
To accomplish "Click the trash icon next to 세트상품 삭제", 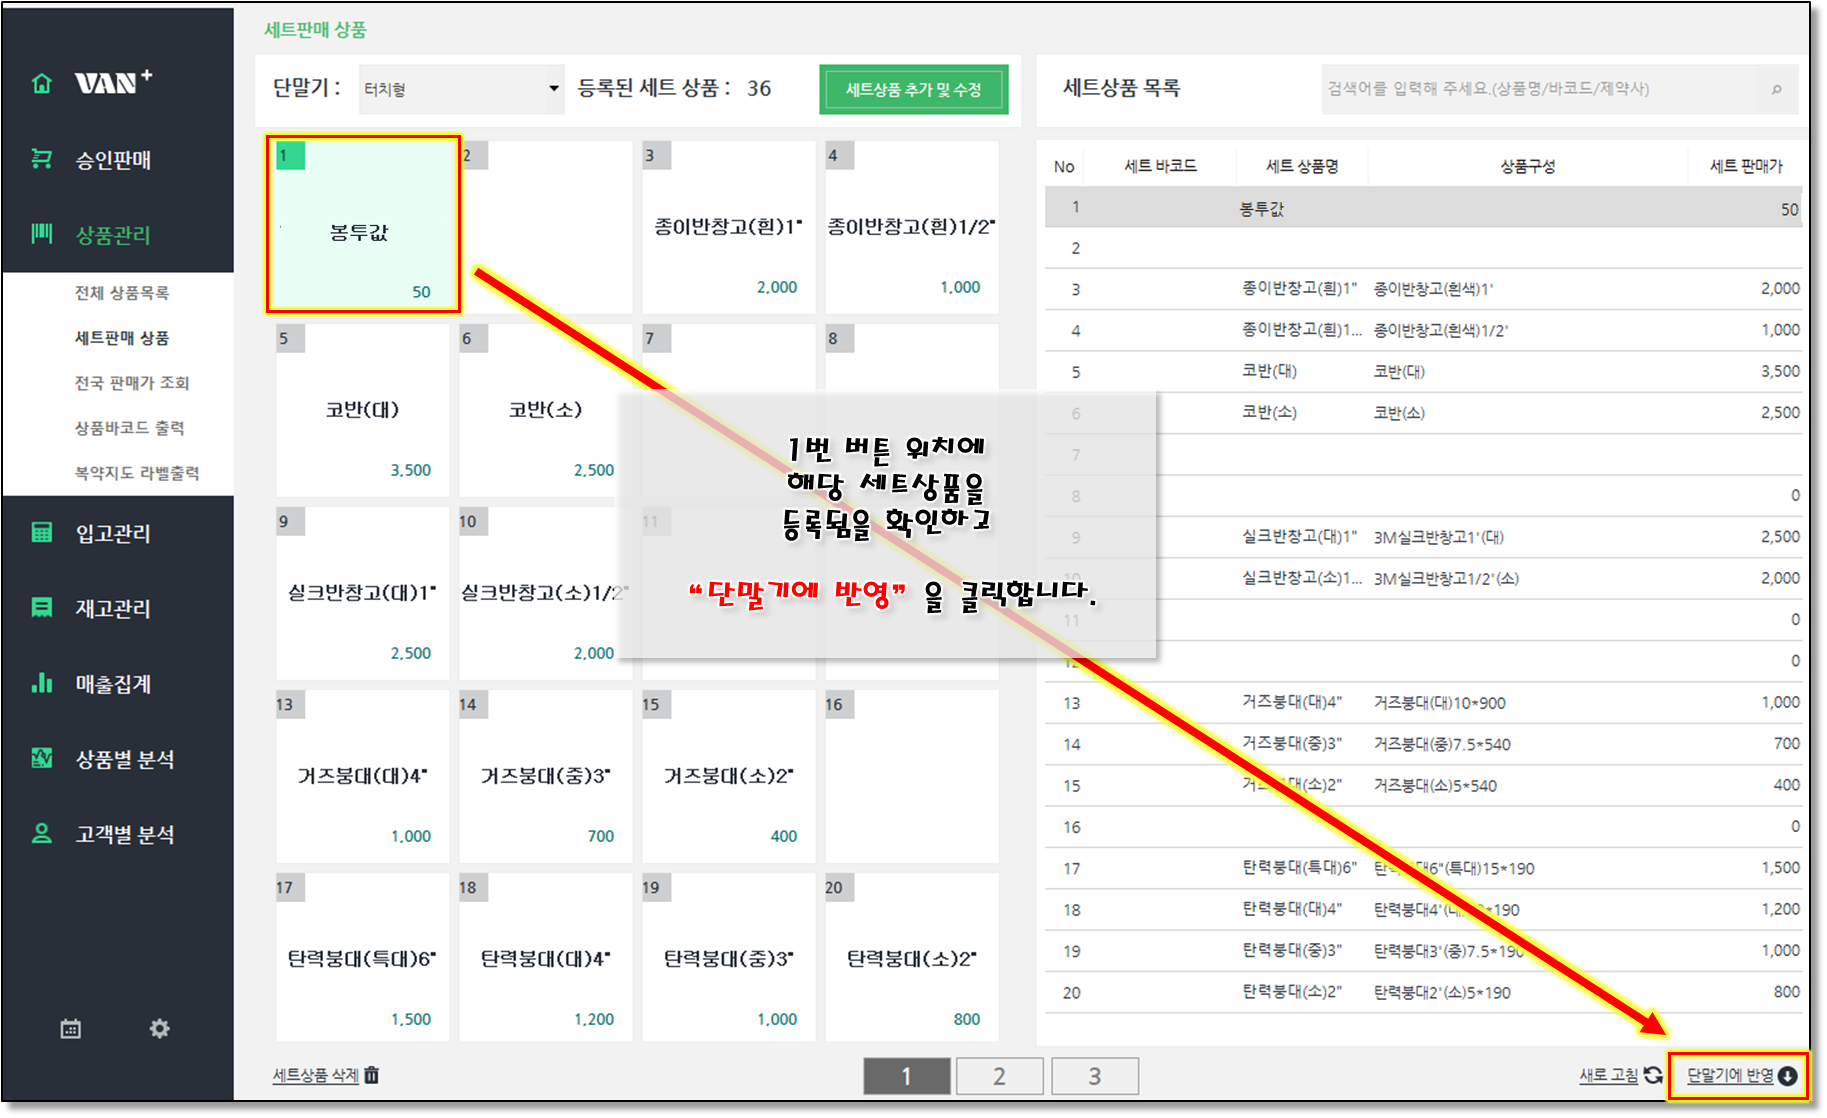I will (x=372, y=1075).
